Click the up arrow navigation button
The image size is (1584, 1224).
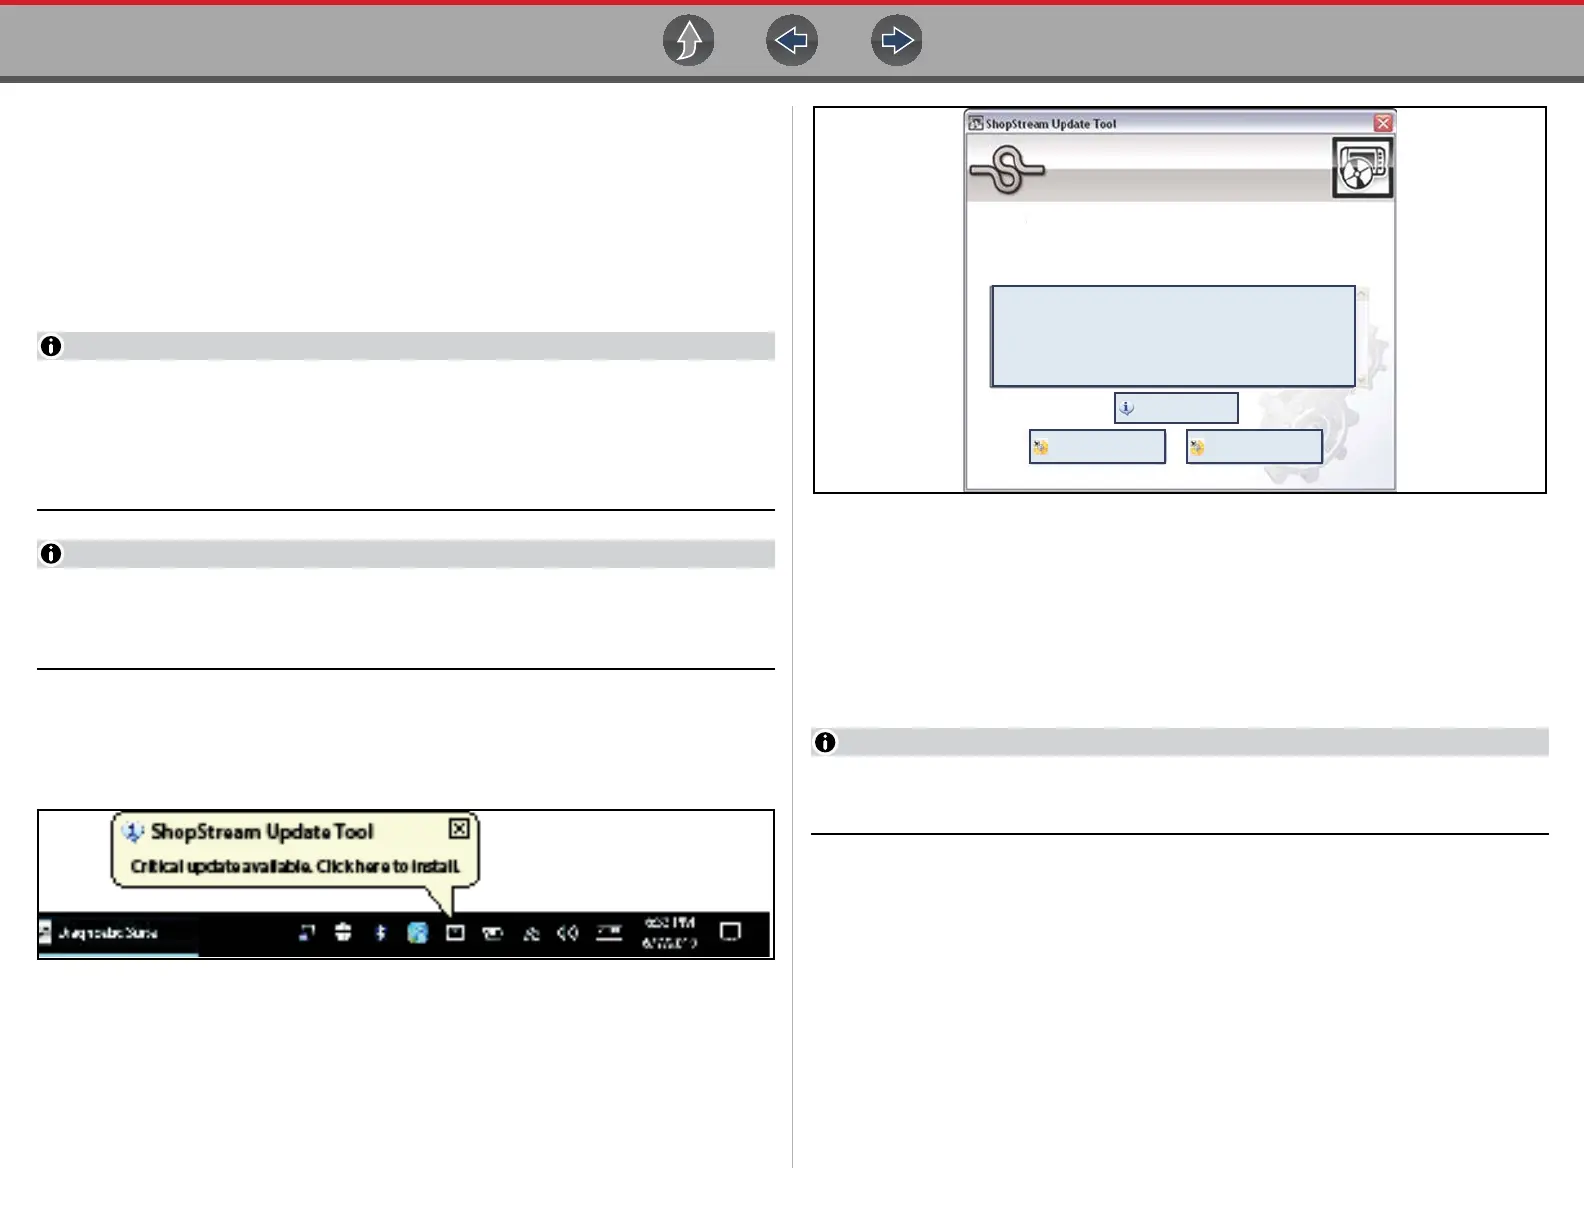[689, 41]
